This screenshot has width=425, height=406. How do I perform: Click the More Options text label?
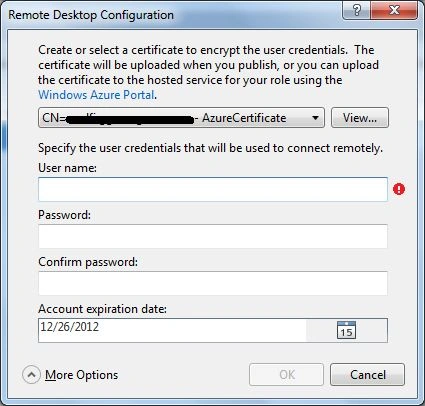pyautogui.click(x=82, y=375)
